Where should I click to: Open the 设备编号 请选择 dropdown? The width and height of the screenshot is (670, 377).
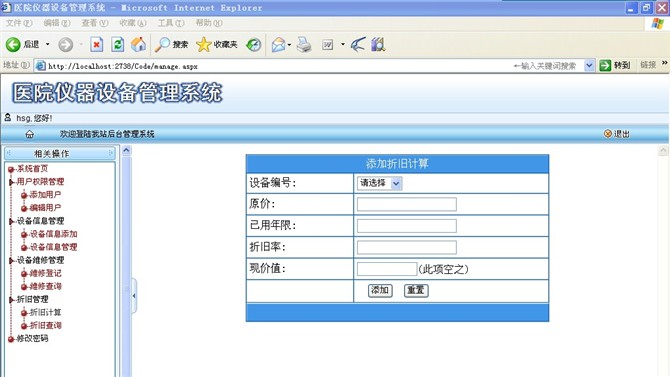pos(379,183)
